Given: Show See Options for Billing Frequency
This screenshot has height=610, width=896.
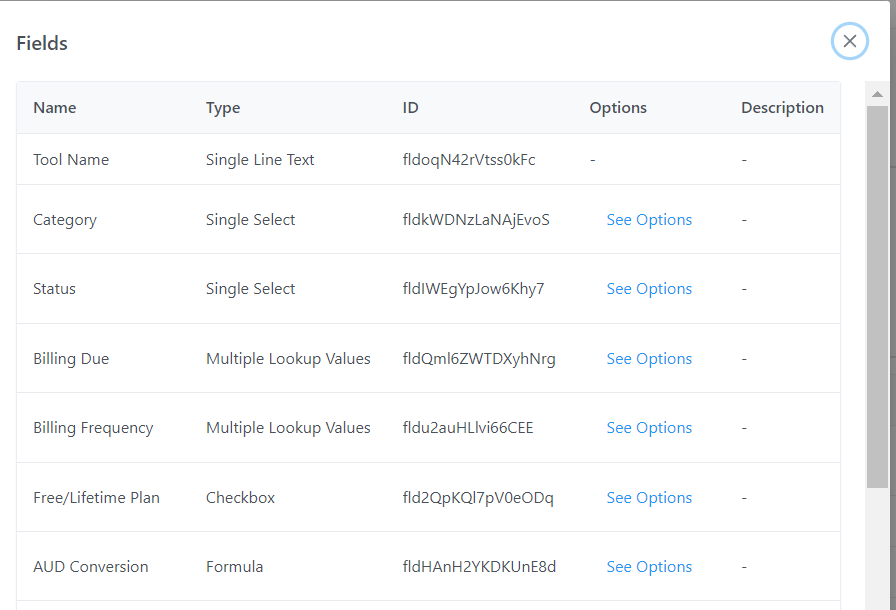Looking at the screenshot, I should pyautogui.click(x=649, y=428).
